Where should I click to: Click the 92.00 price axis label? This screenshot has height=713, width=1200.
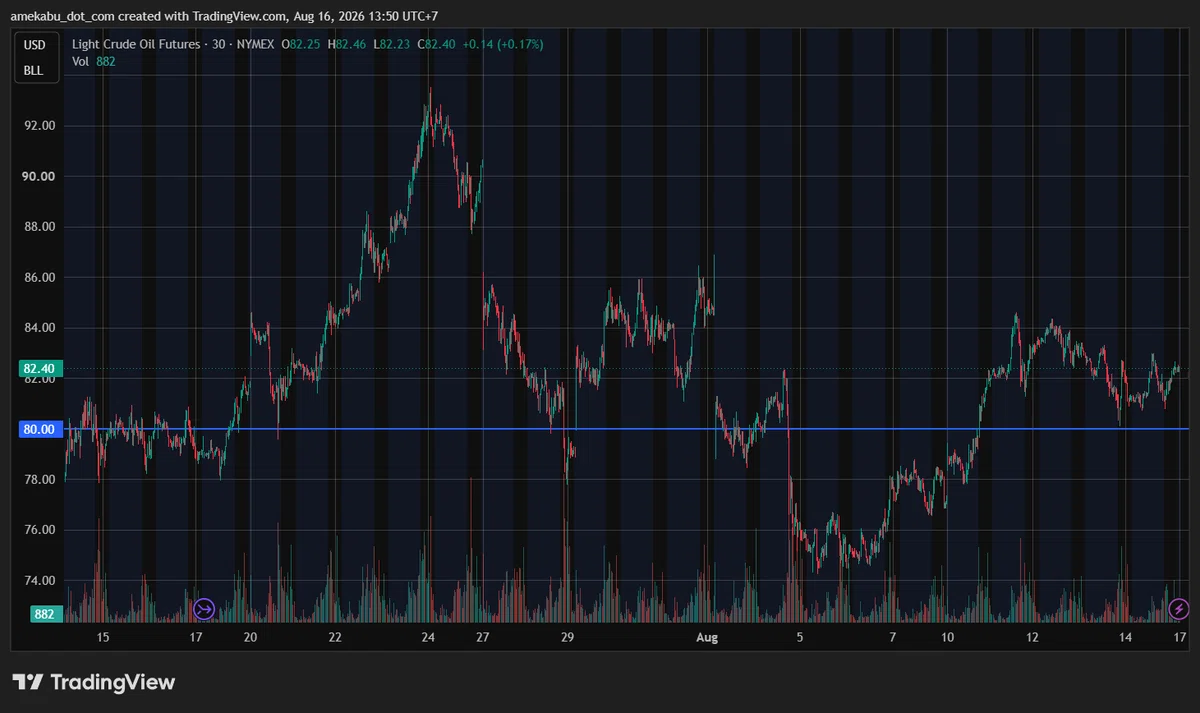coord(39,126)
